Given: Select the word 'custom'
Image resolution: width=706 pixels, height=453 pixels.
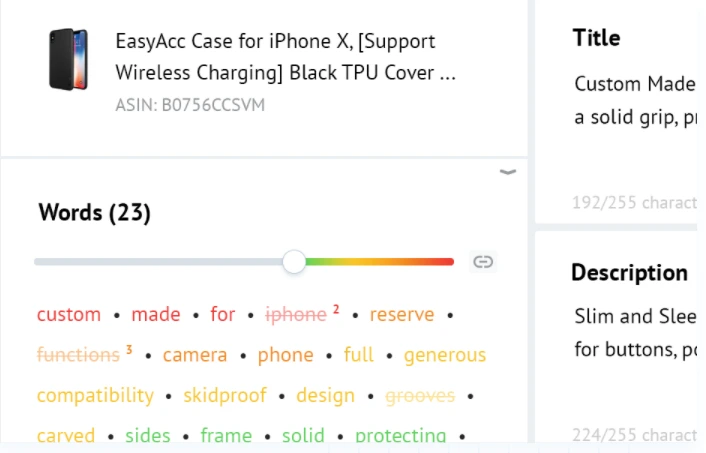Looking at the screenshot, I should tap(69, 314).
